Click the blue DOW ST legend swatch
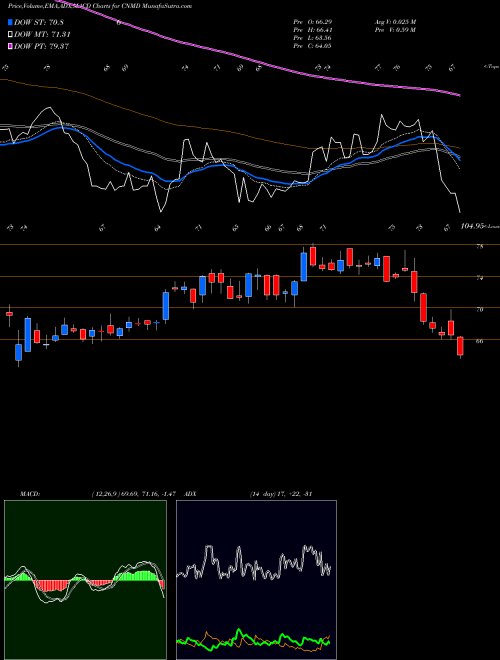500x660 pixels. tap(10, 22)
